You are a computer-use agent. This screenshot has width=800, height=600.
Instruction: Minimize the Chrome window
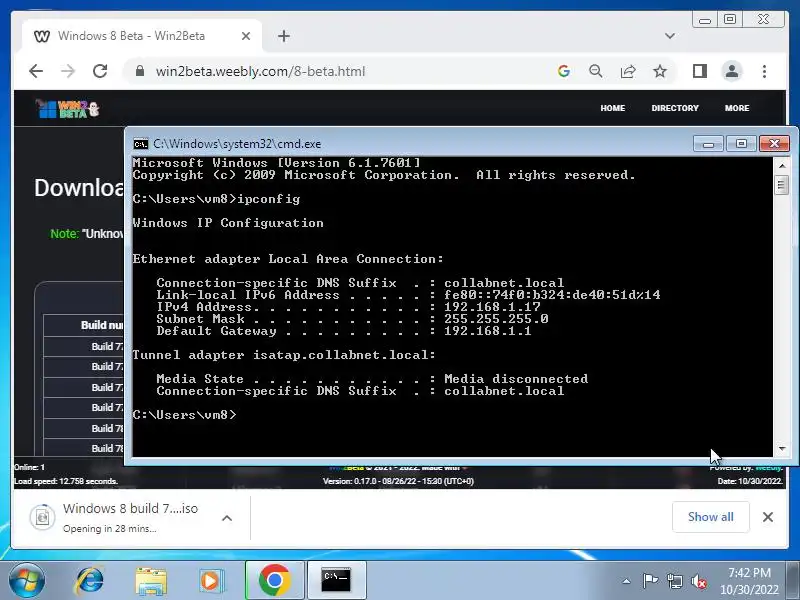pos(705,19)
